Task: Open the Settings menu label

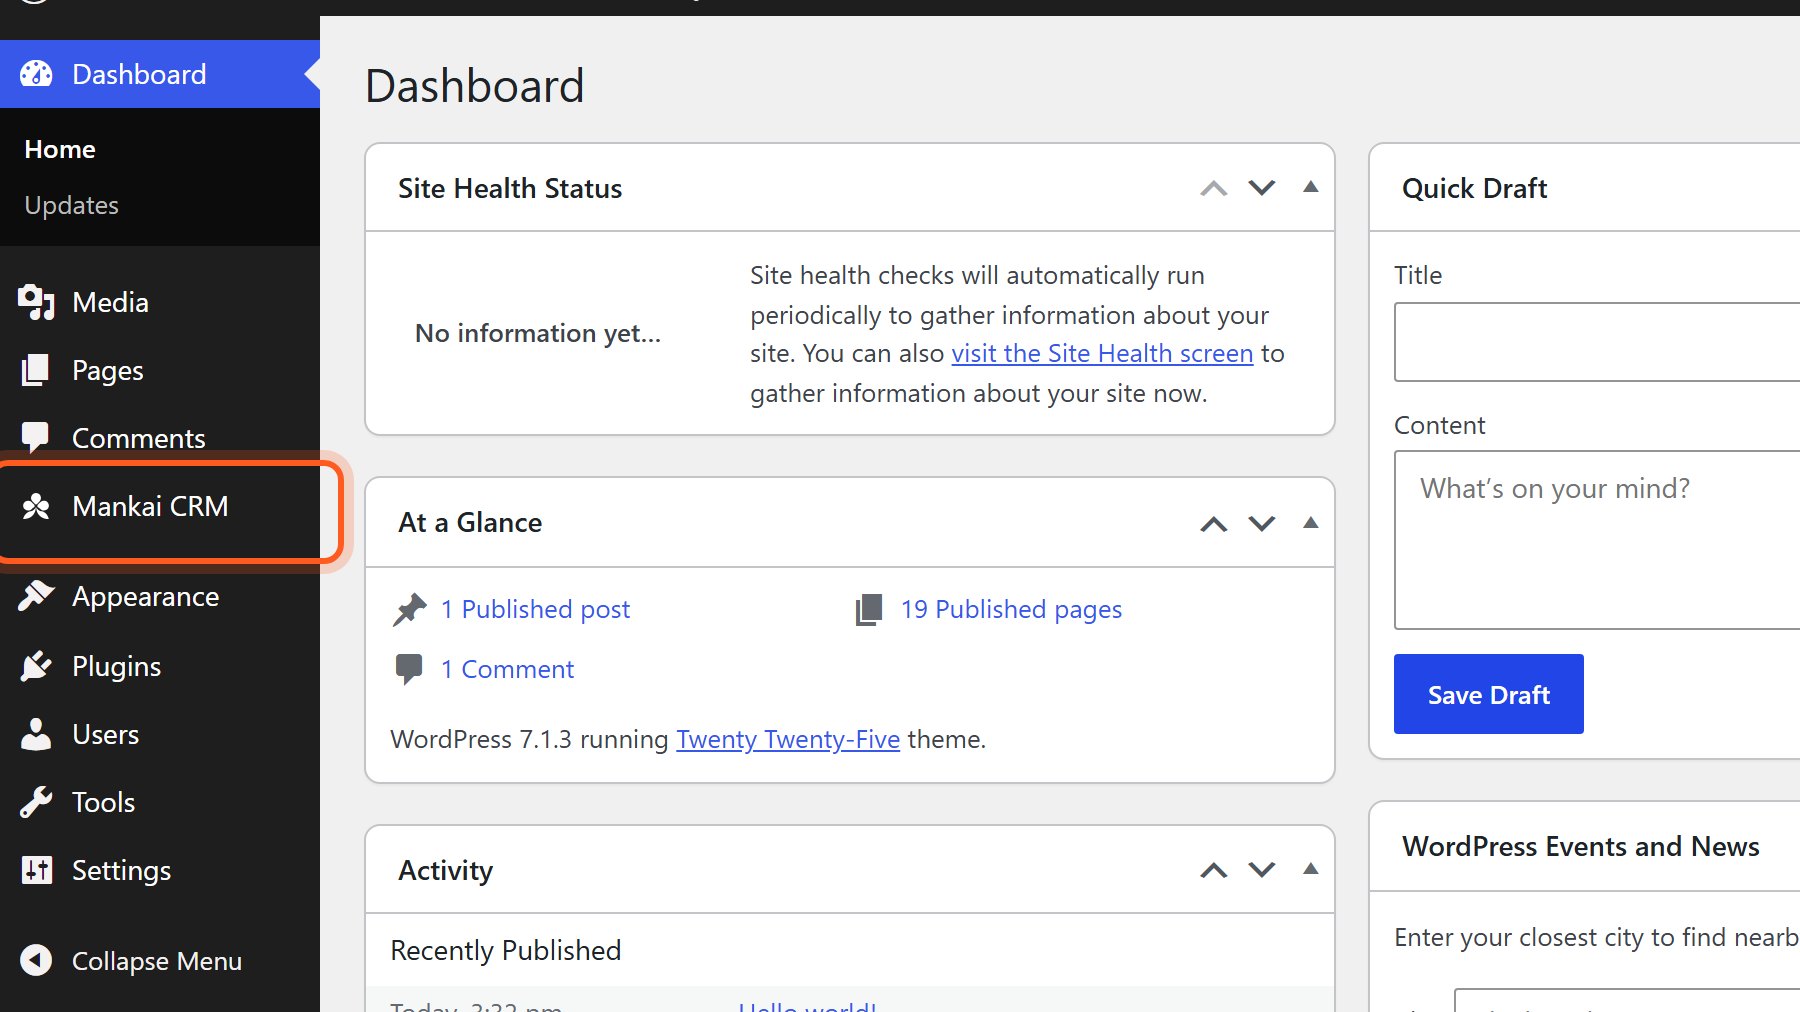Action: [x=121, y=871]
